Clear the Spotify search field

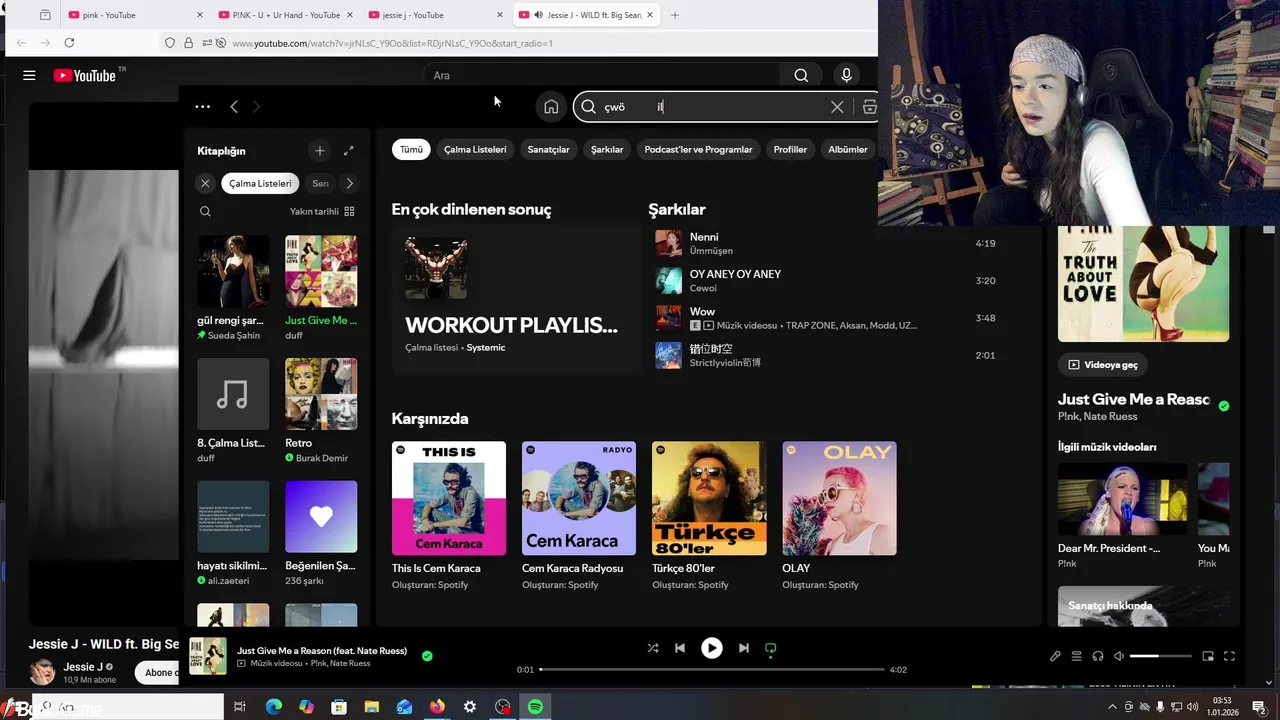click(x=837, y=107)
